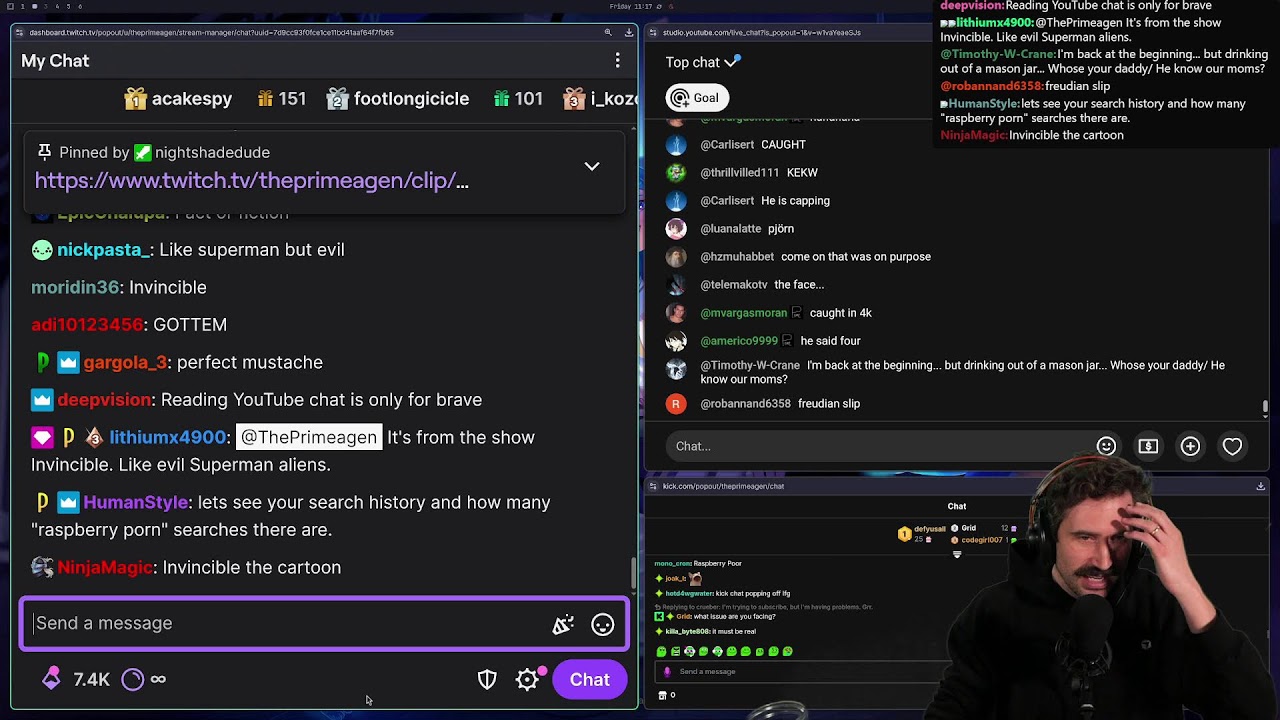The image size is (1280, 720).
Task: Click the YouTube chat plus circle icon
Action: coord(1190,446)
